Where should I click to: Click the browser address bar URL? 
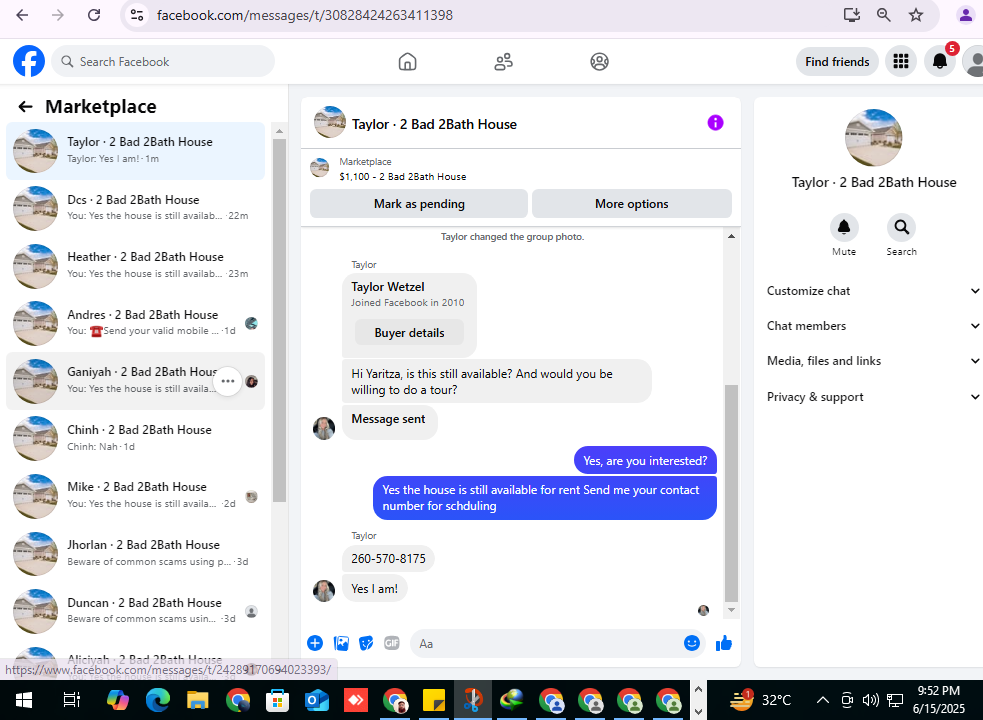click(305, 15)
